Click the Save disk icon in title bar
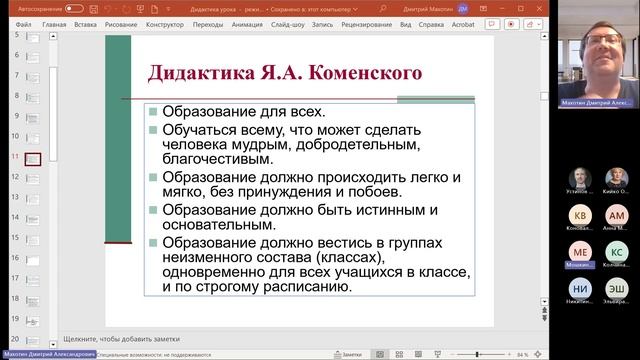 pos(94,9)
